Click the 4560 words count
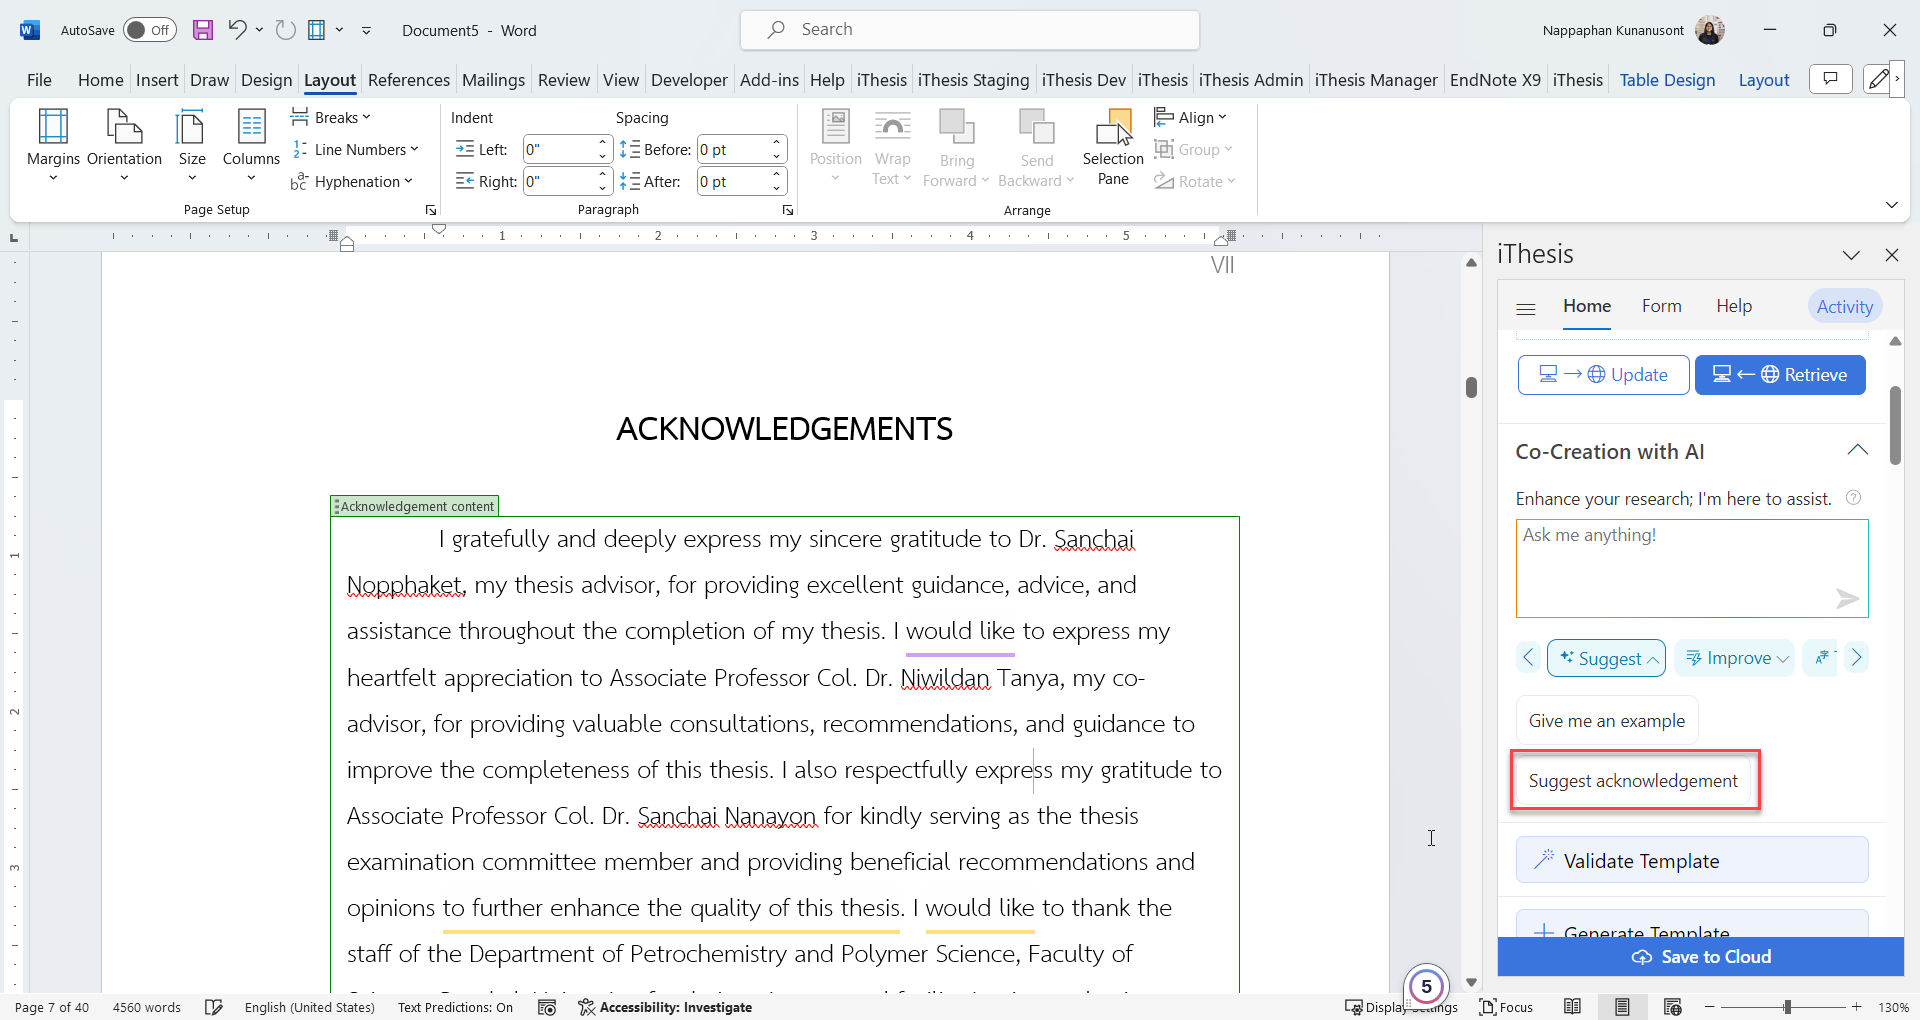 point(146,1007)
